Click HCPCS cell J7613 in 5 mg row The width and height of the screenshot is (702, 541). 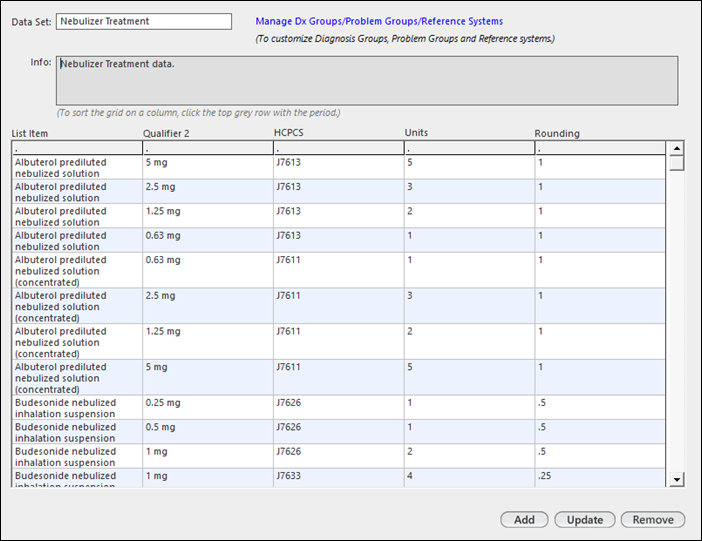pyautogui.click(x=338, y=167)
